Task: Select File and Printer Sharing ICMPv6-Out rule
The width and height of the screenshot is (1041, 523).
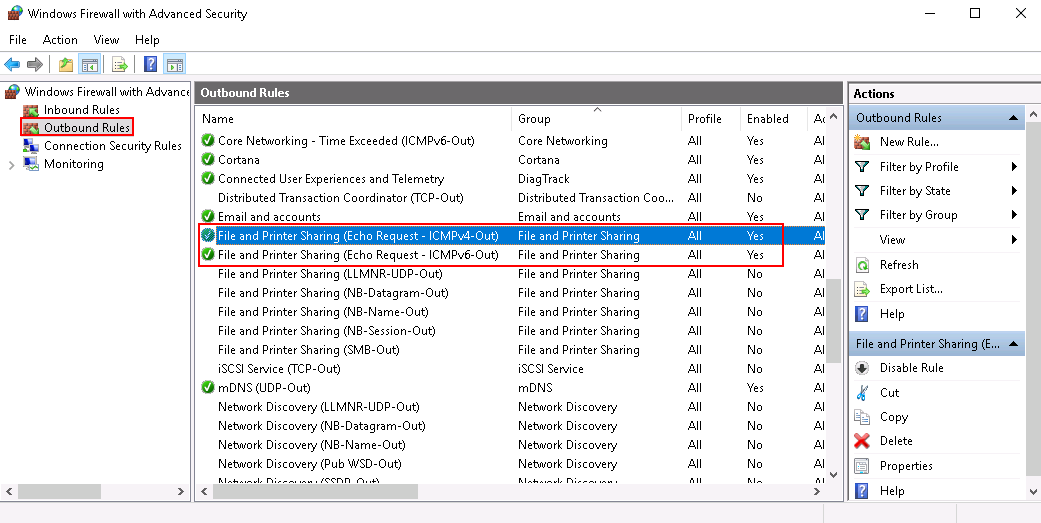Action: click(x=511, y=255)
